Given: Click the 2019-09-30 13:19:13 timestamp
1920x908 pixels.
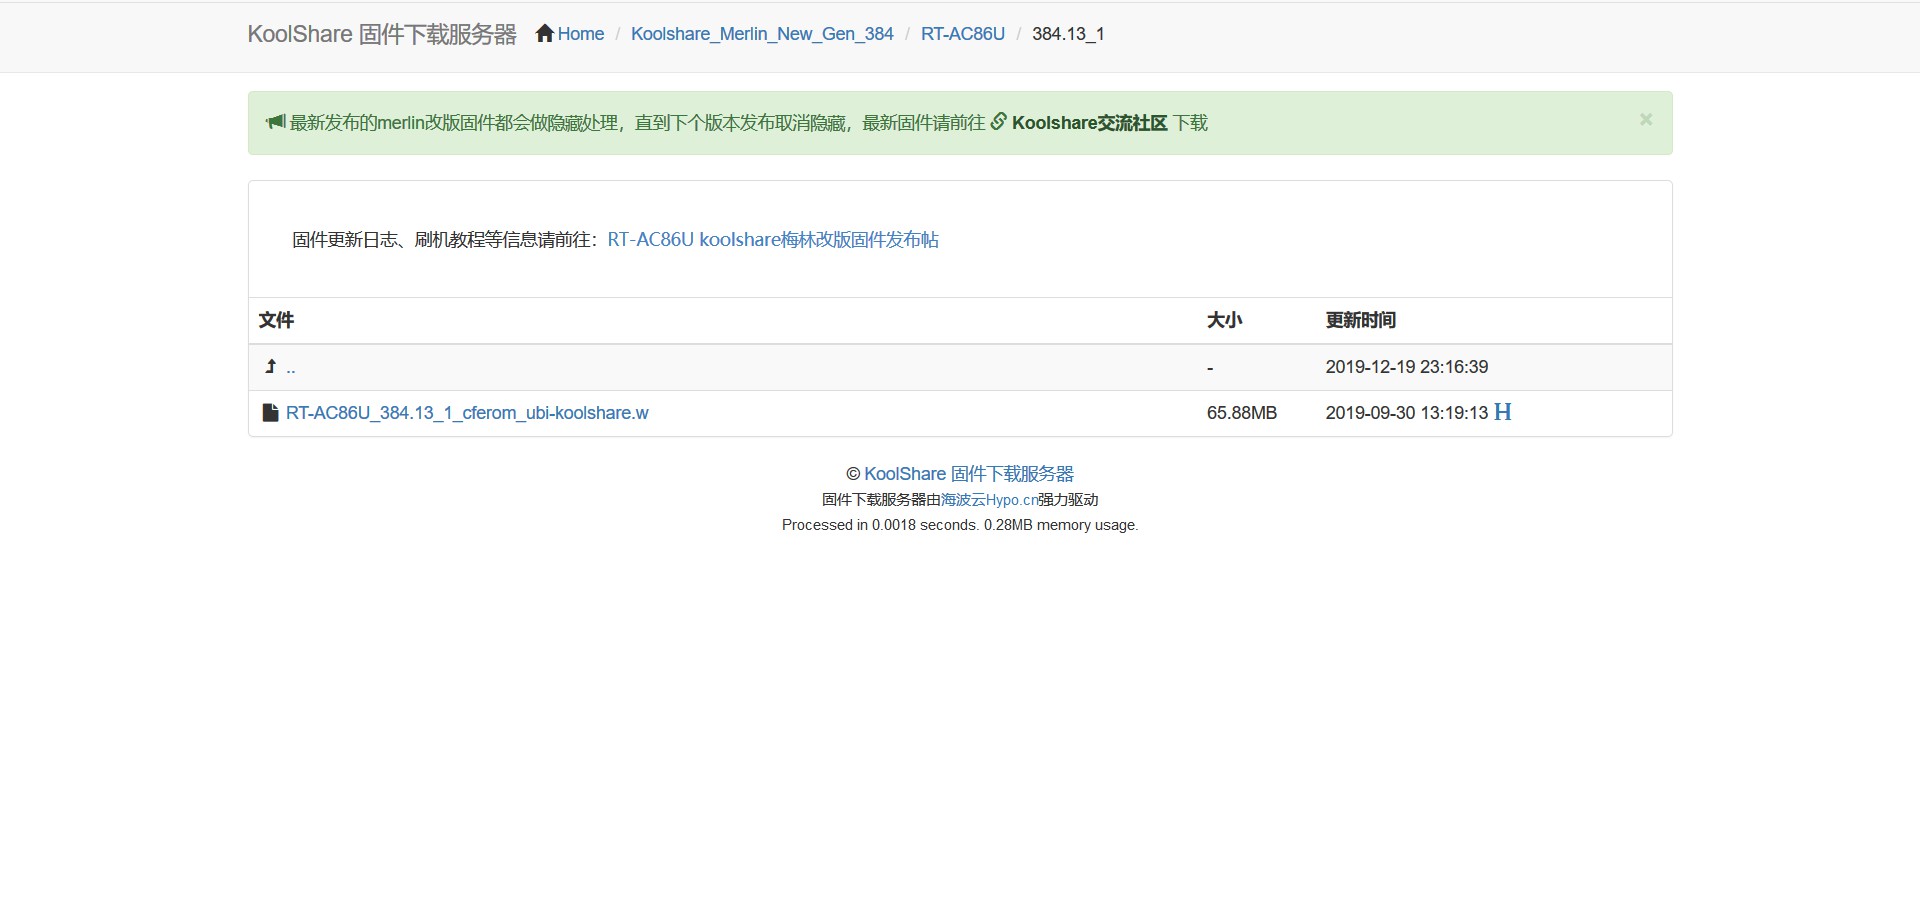Looking at the screenshot, I should click(x=1407, y=413).
